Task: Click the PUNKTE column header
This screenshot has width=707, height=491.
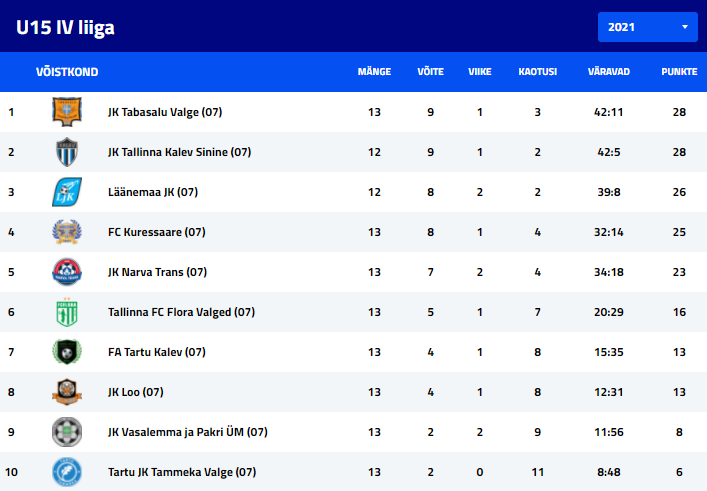Action: 679,72
